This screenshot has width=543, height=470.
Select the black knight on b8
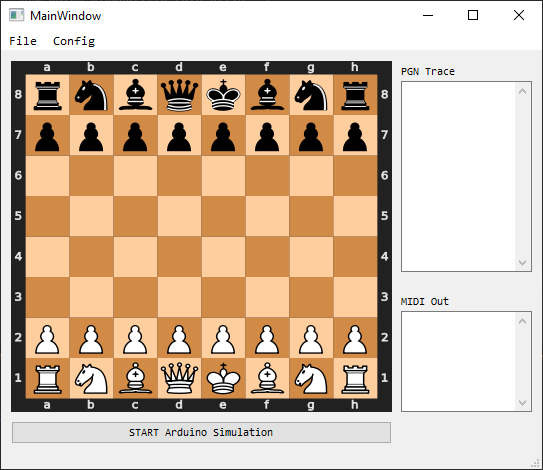point(91,95)
